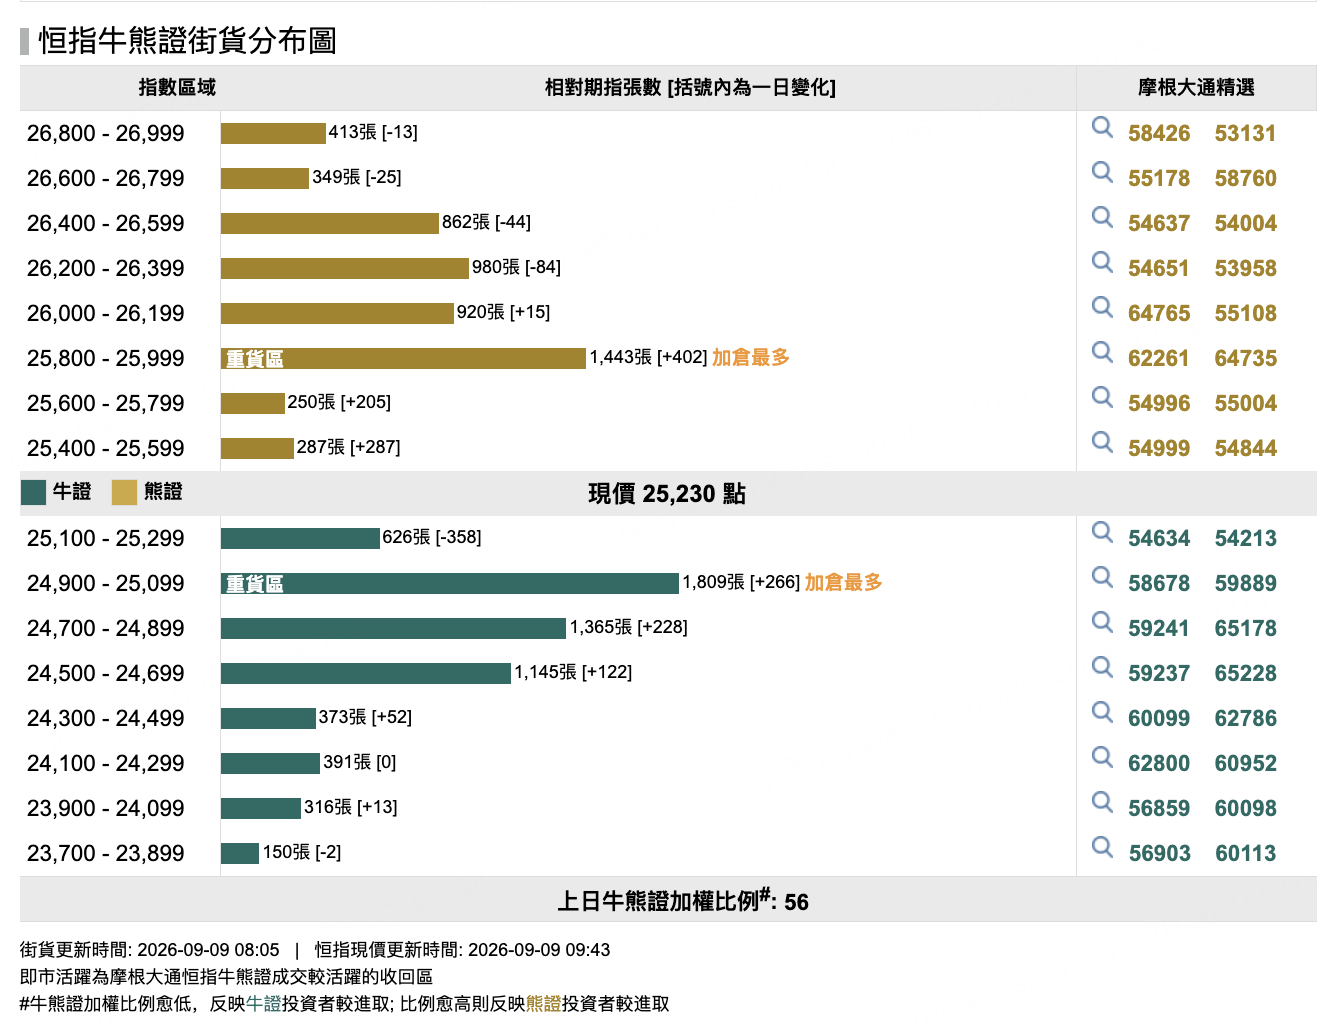Open search icon beside warrant 55178
The width and height of the screenshot is (1334, 1030).
click(x=1102, y=172)
